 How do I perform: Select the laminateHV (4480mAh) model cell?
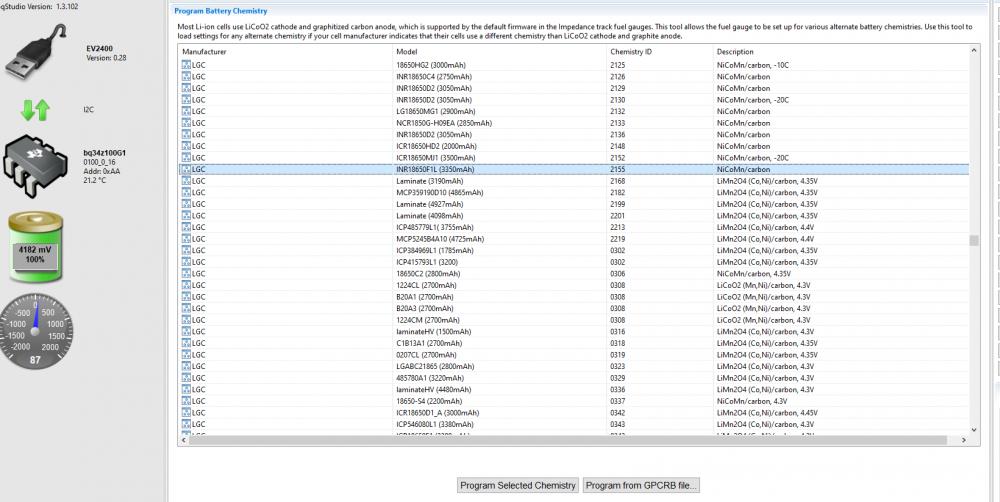point(434,390)
